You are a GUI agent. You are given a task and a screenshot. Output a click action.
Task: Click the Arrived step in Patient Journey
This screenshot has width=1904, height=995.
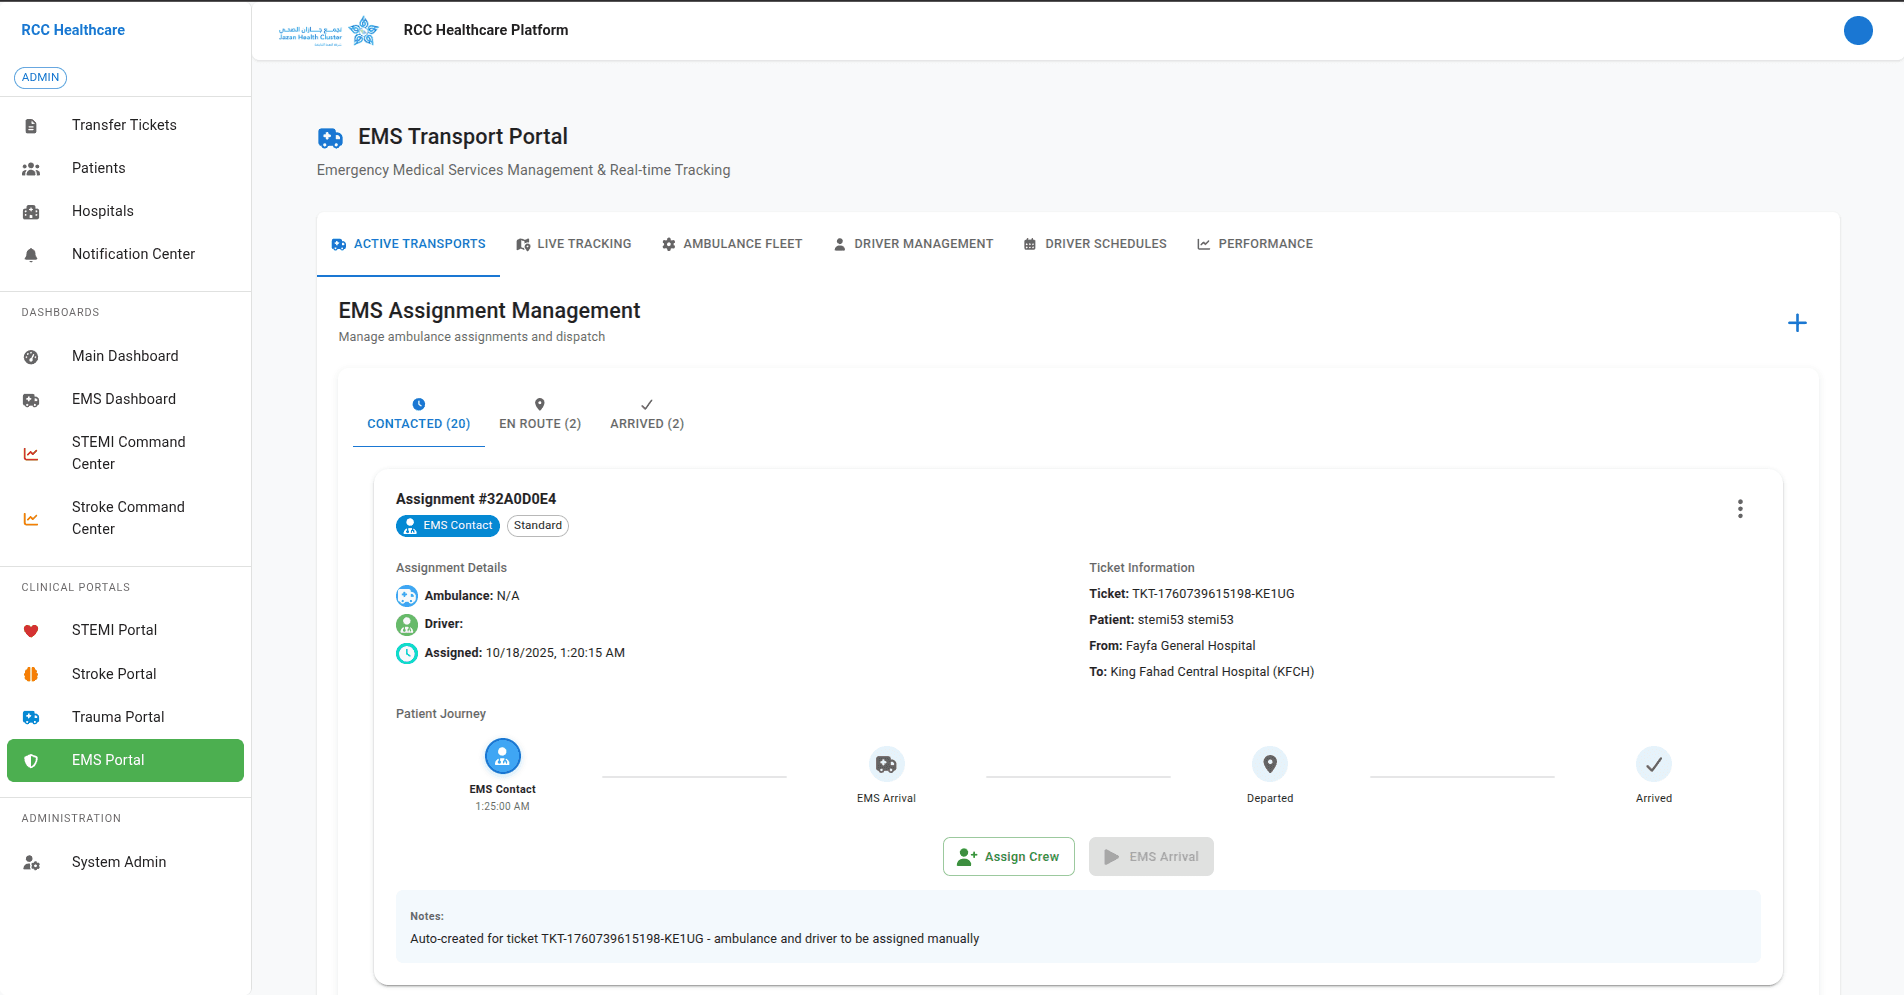(1653, 764)
